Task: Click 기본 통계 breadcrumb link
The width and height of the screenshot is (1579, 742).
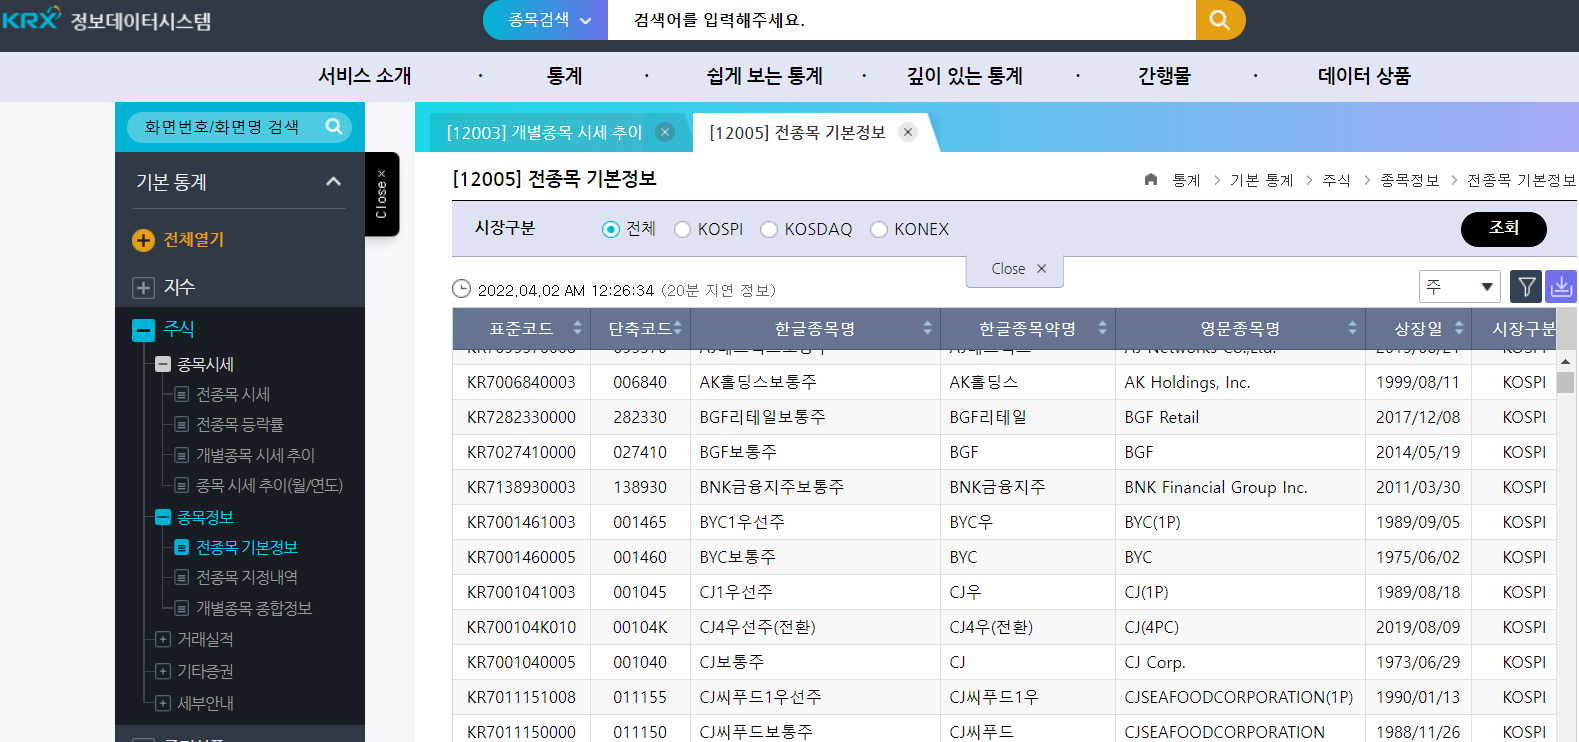Action: (x=1262, y=180)
